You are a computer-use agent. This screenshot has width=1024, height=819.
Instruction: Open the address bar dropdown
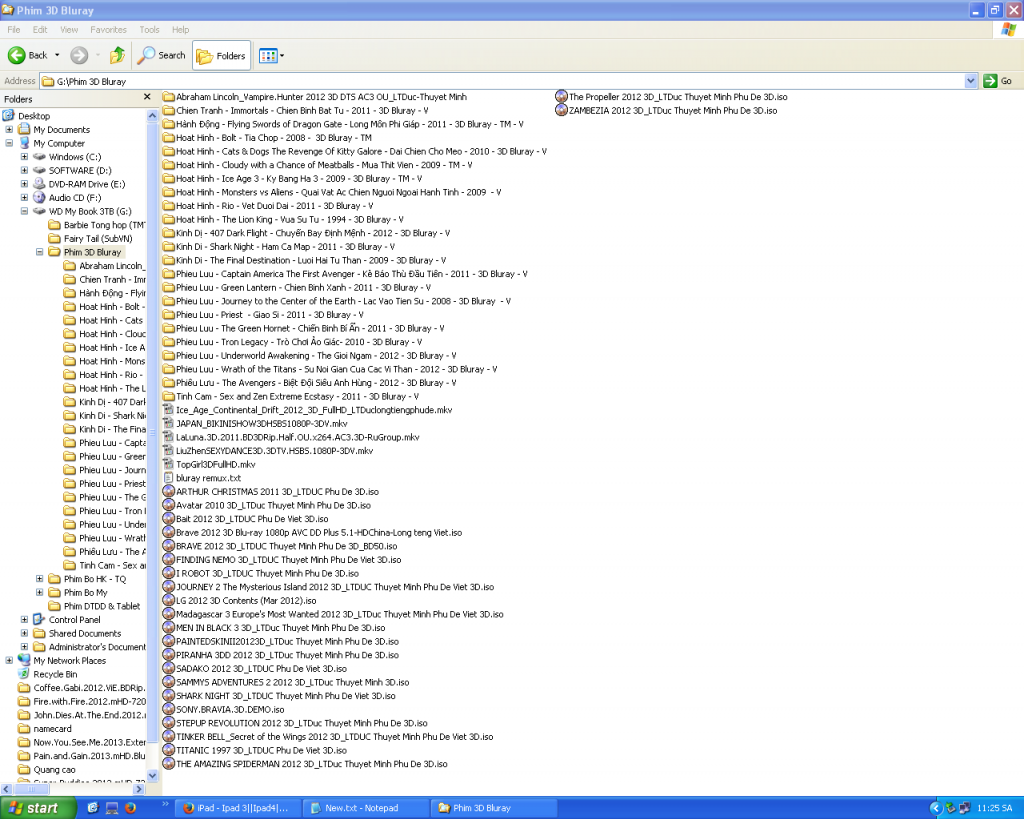970,81
